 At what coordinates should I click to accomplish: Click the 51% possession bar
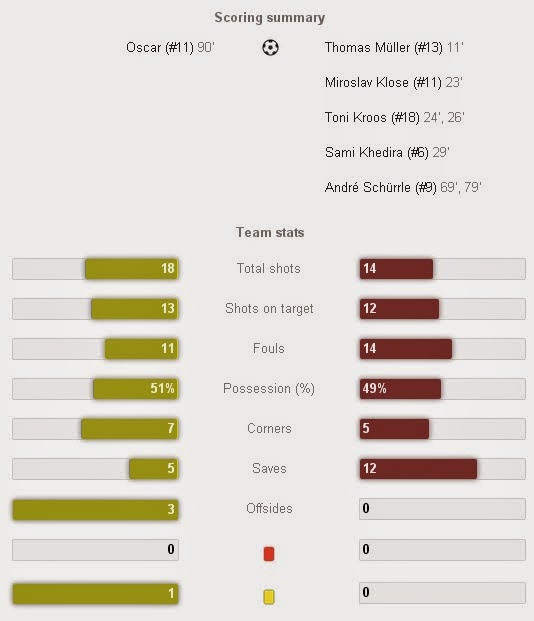136,389
